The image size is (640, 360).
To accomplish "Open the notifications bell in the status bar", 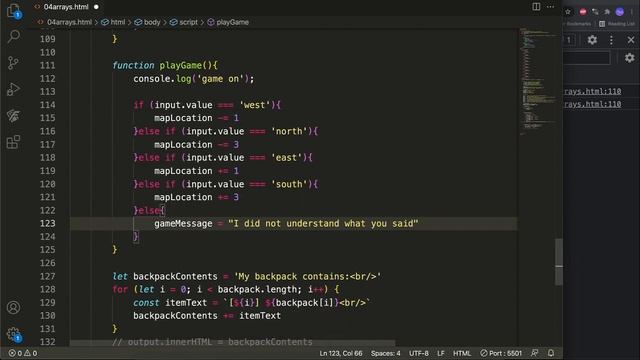I will (551, 353).
